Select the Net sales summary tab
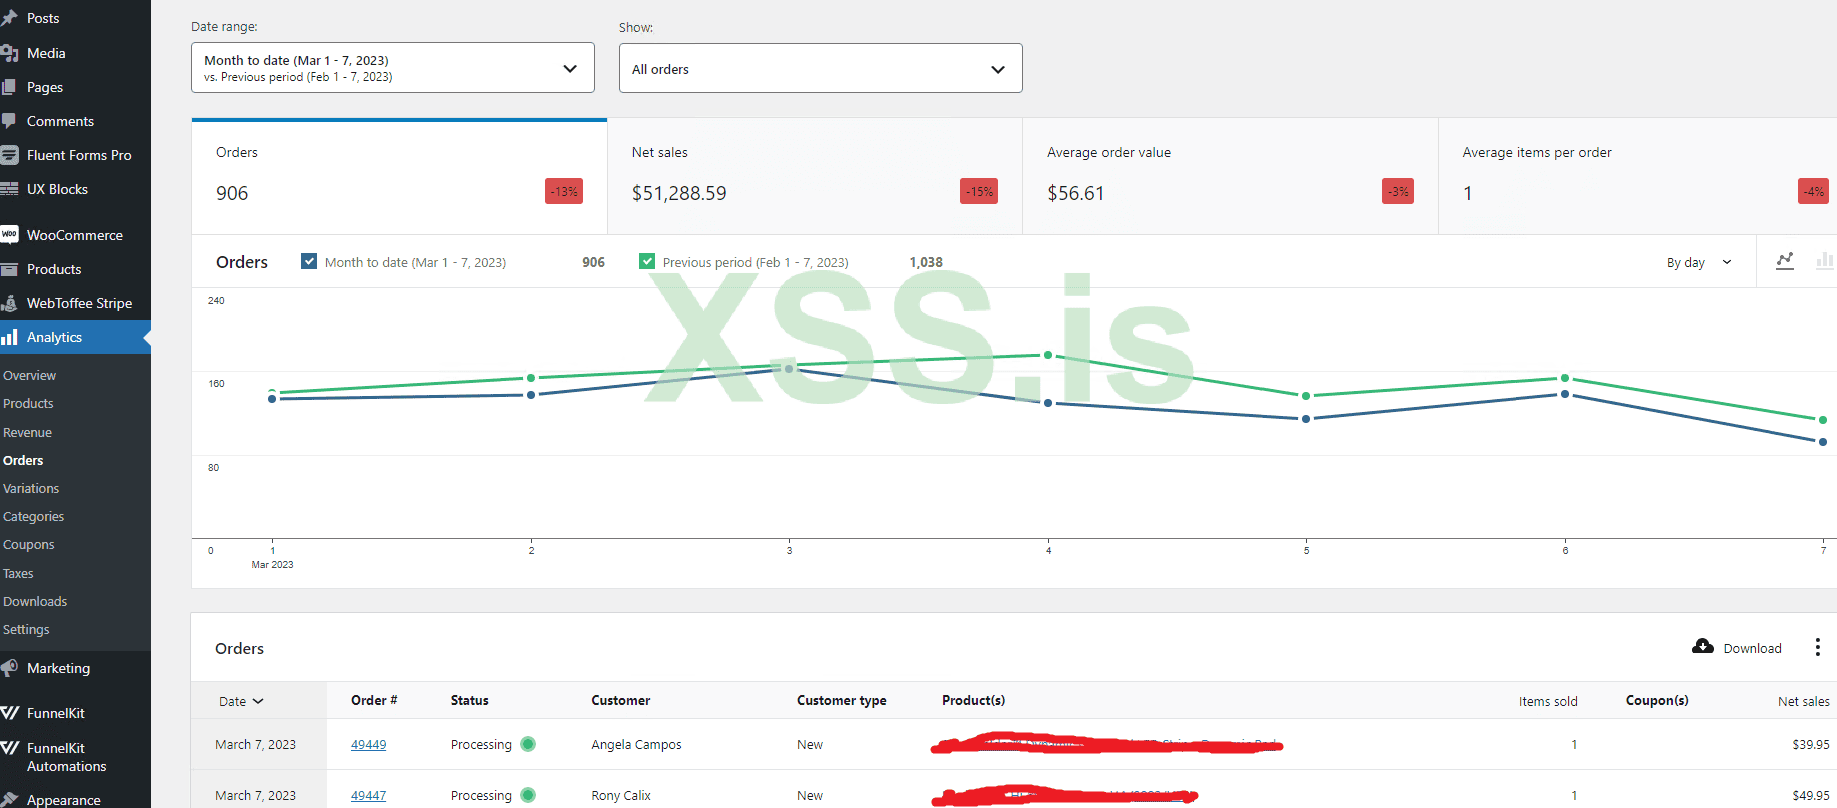Image resolution: width=1837 pixels, height=808 pixels. pyautogui.click(x=815, y=177)
